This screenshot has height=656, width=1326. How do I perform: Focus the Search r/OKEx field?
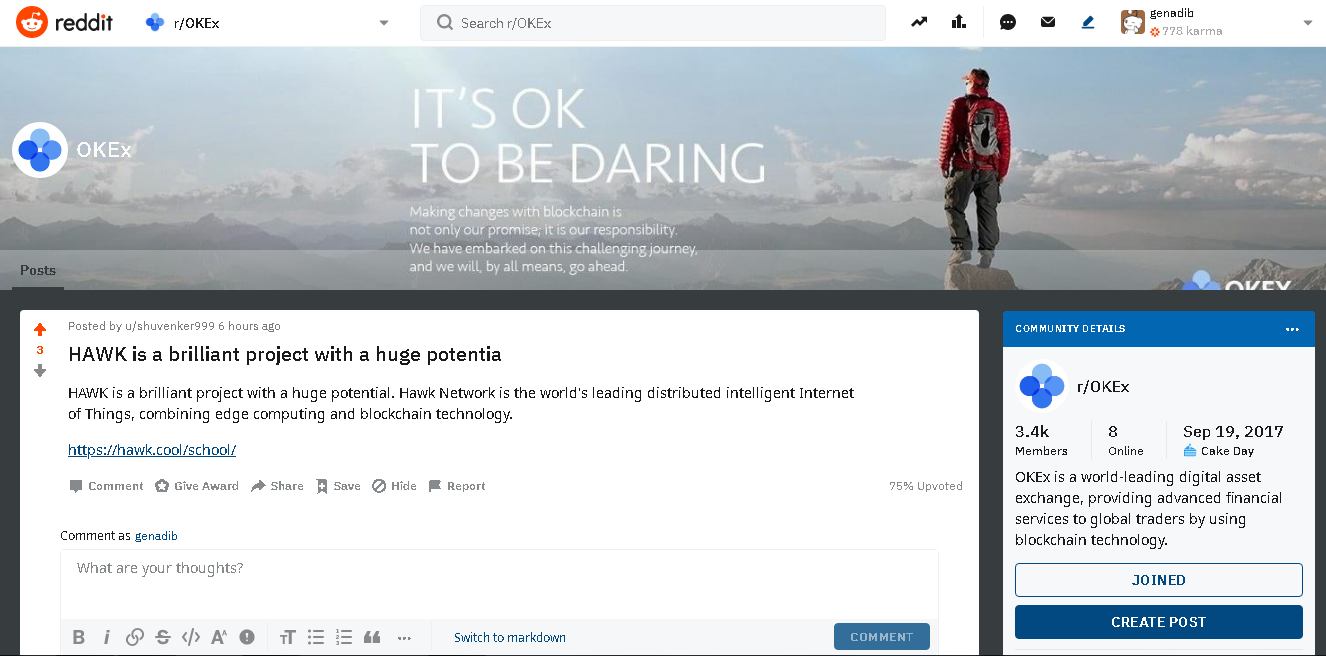653,23
